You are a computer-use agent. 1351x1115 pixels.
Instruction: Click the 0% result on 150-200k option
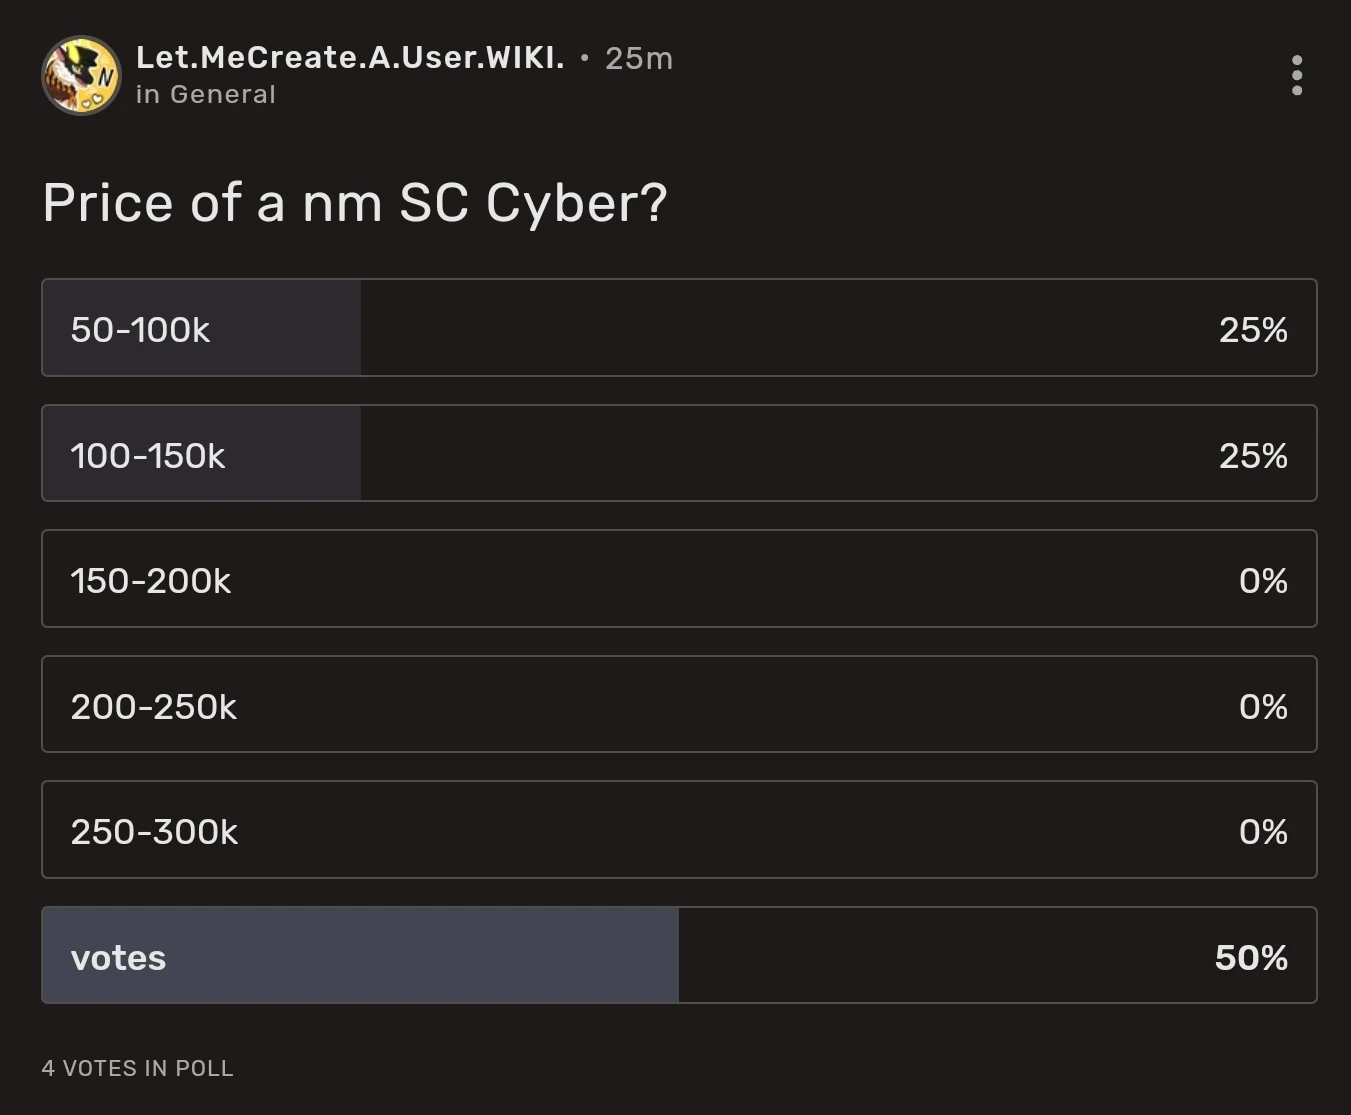[1263, 580]
